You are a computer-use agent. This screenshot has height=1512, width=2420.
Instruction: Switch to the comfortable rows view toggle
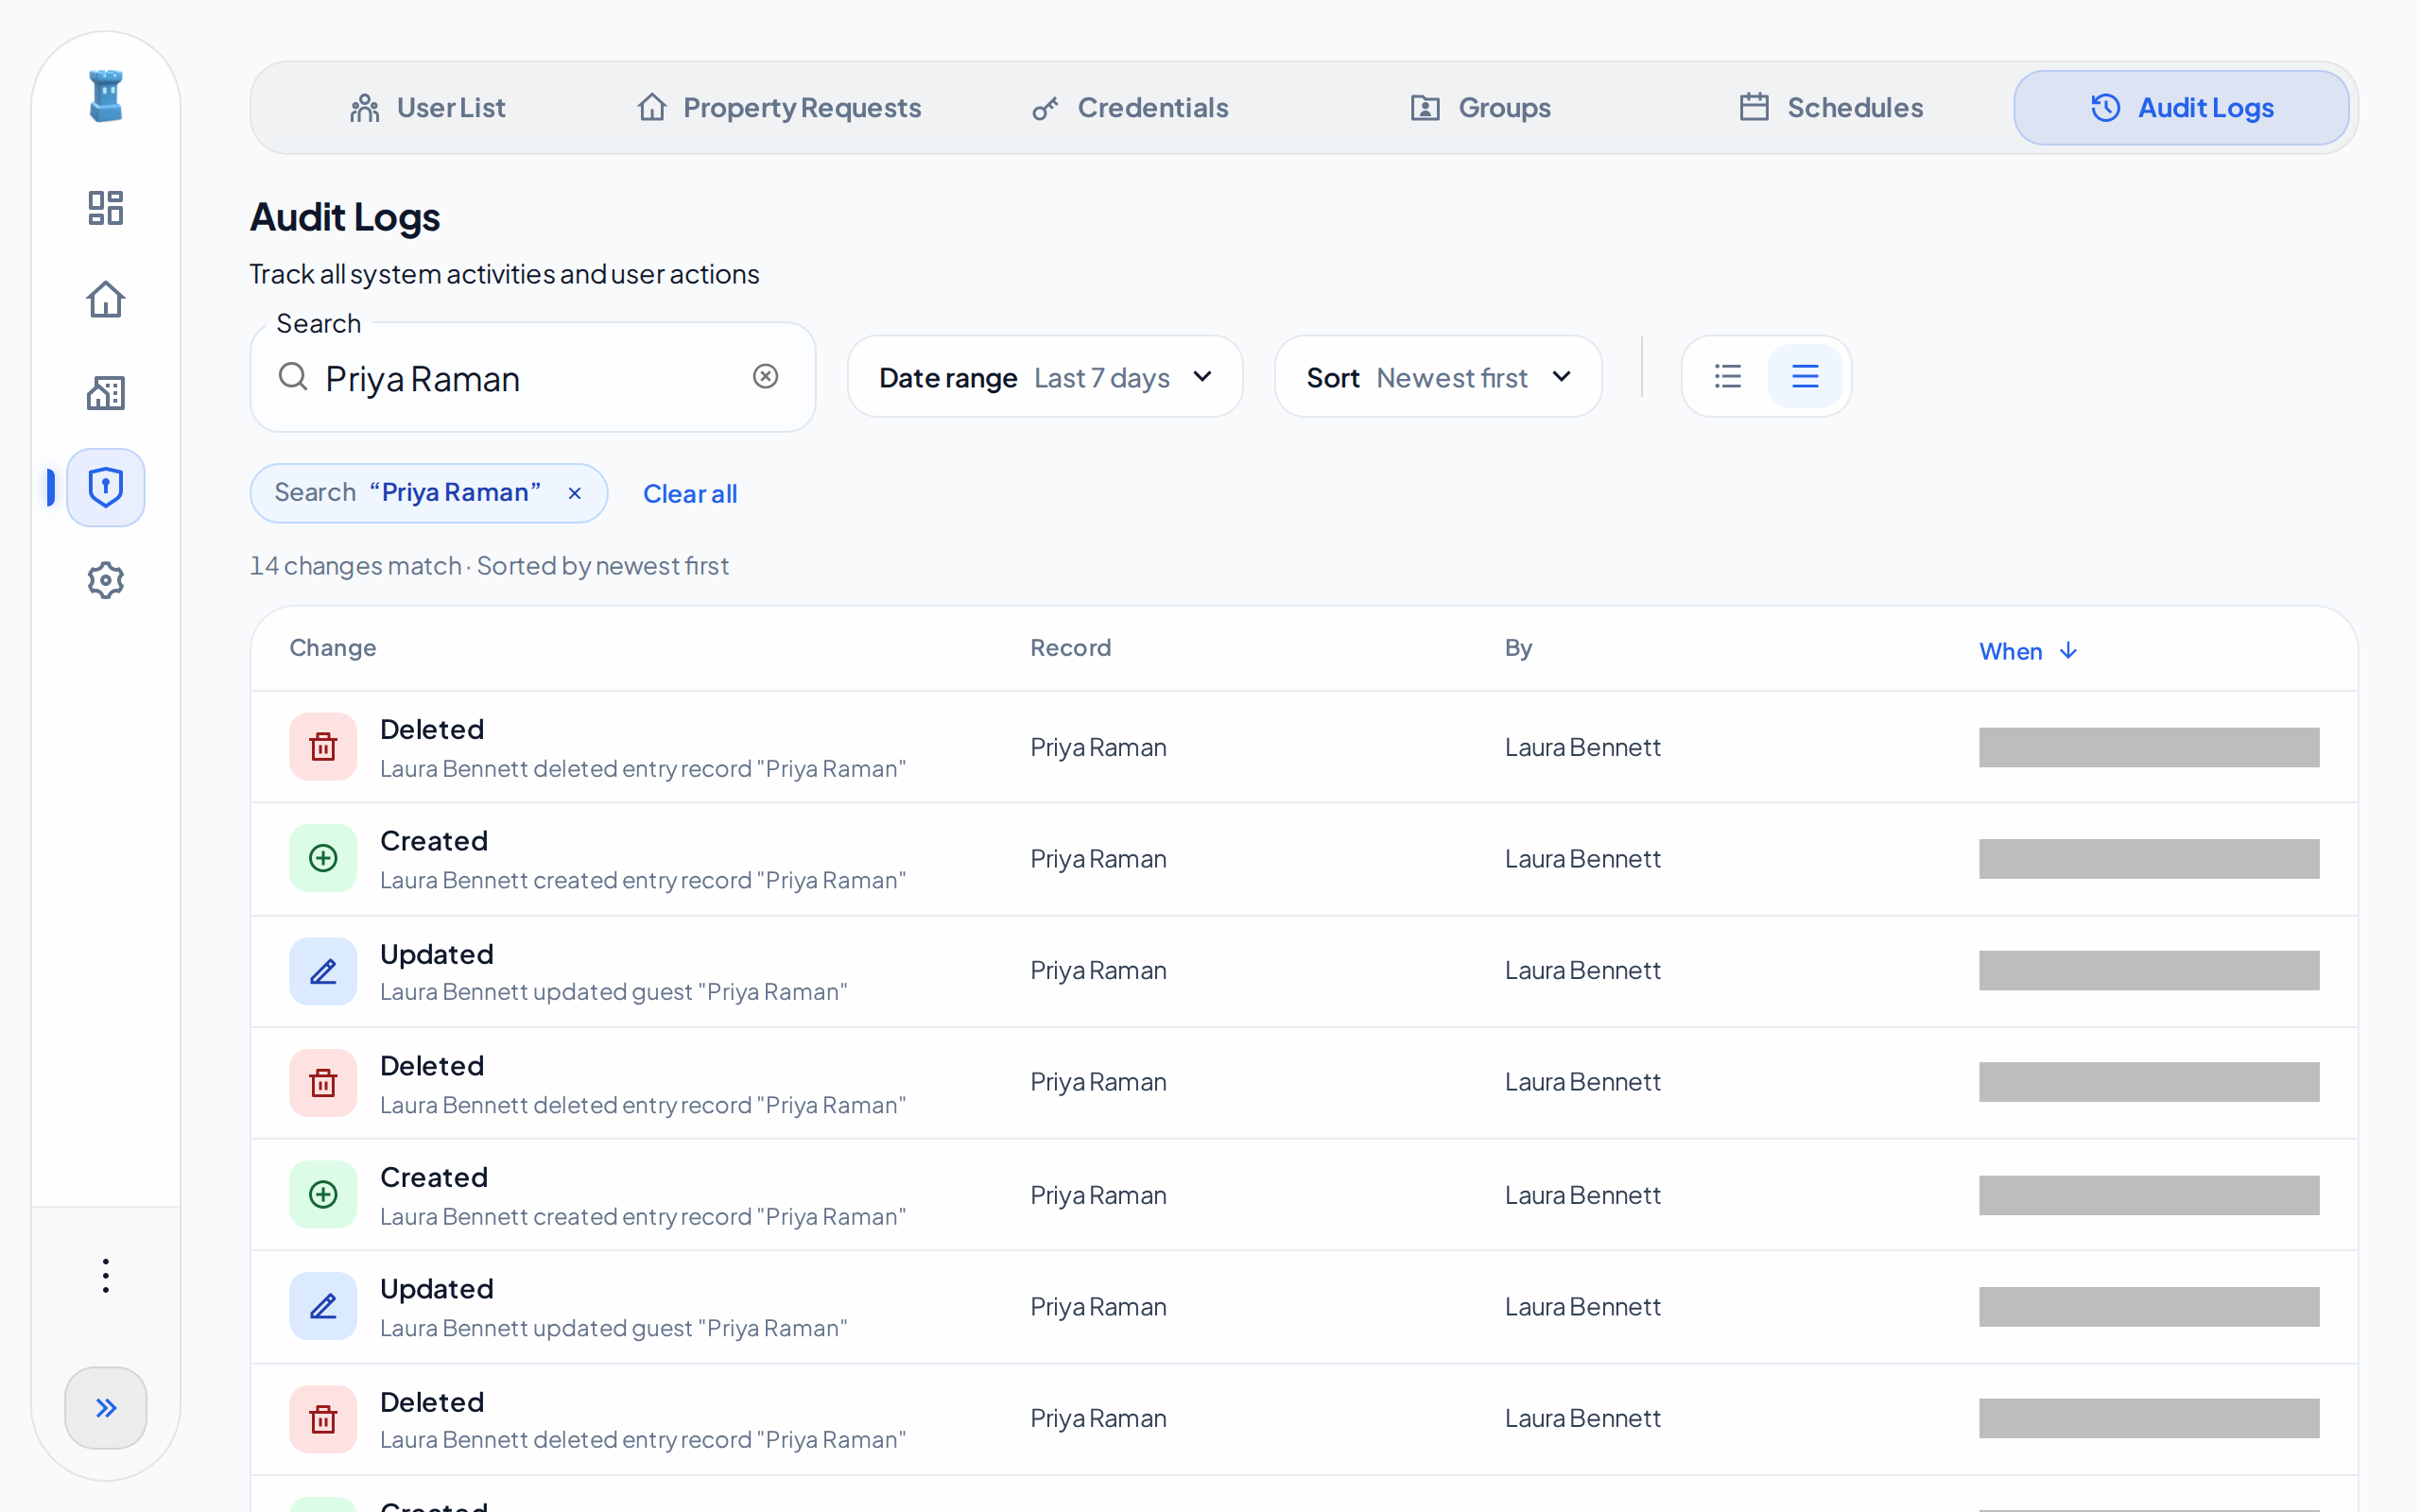(1805, 376)
